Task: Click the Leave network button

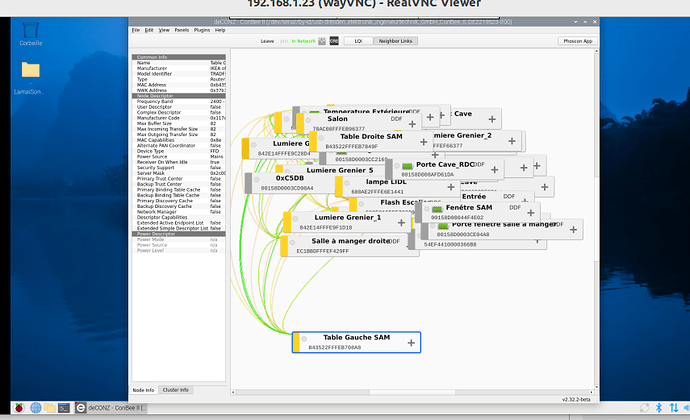Action: click(x=267, y=41)
